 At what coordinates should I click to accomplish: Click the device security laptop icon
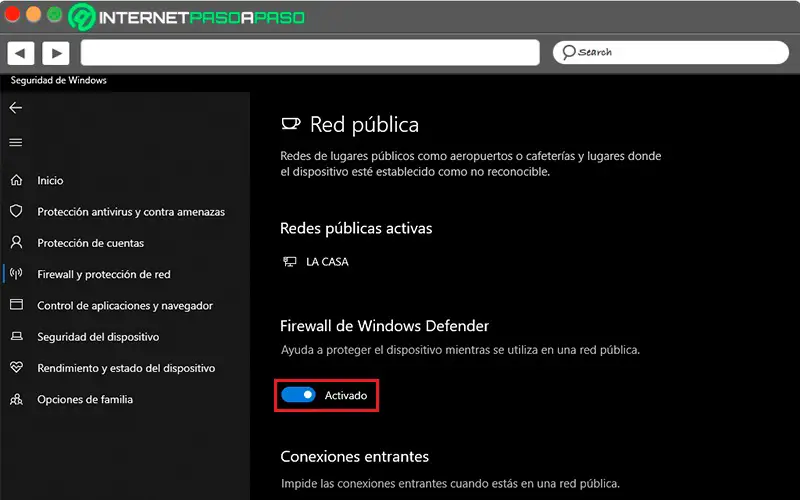pos(16,336)
